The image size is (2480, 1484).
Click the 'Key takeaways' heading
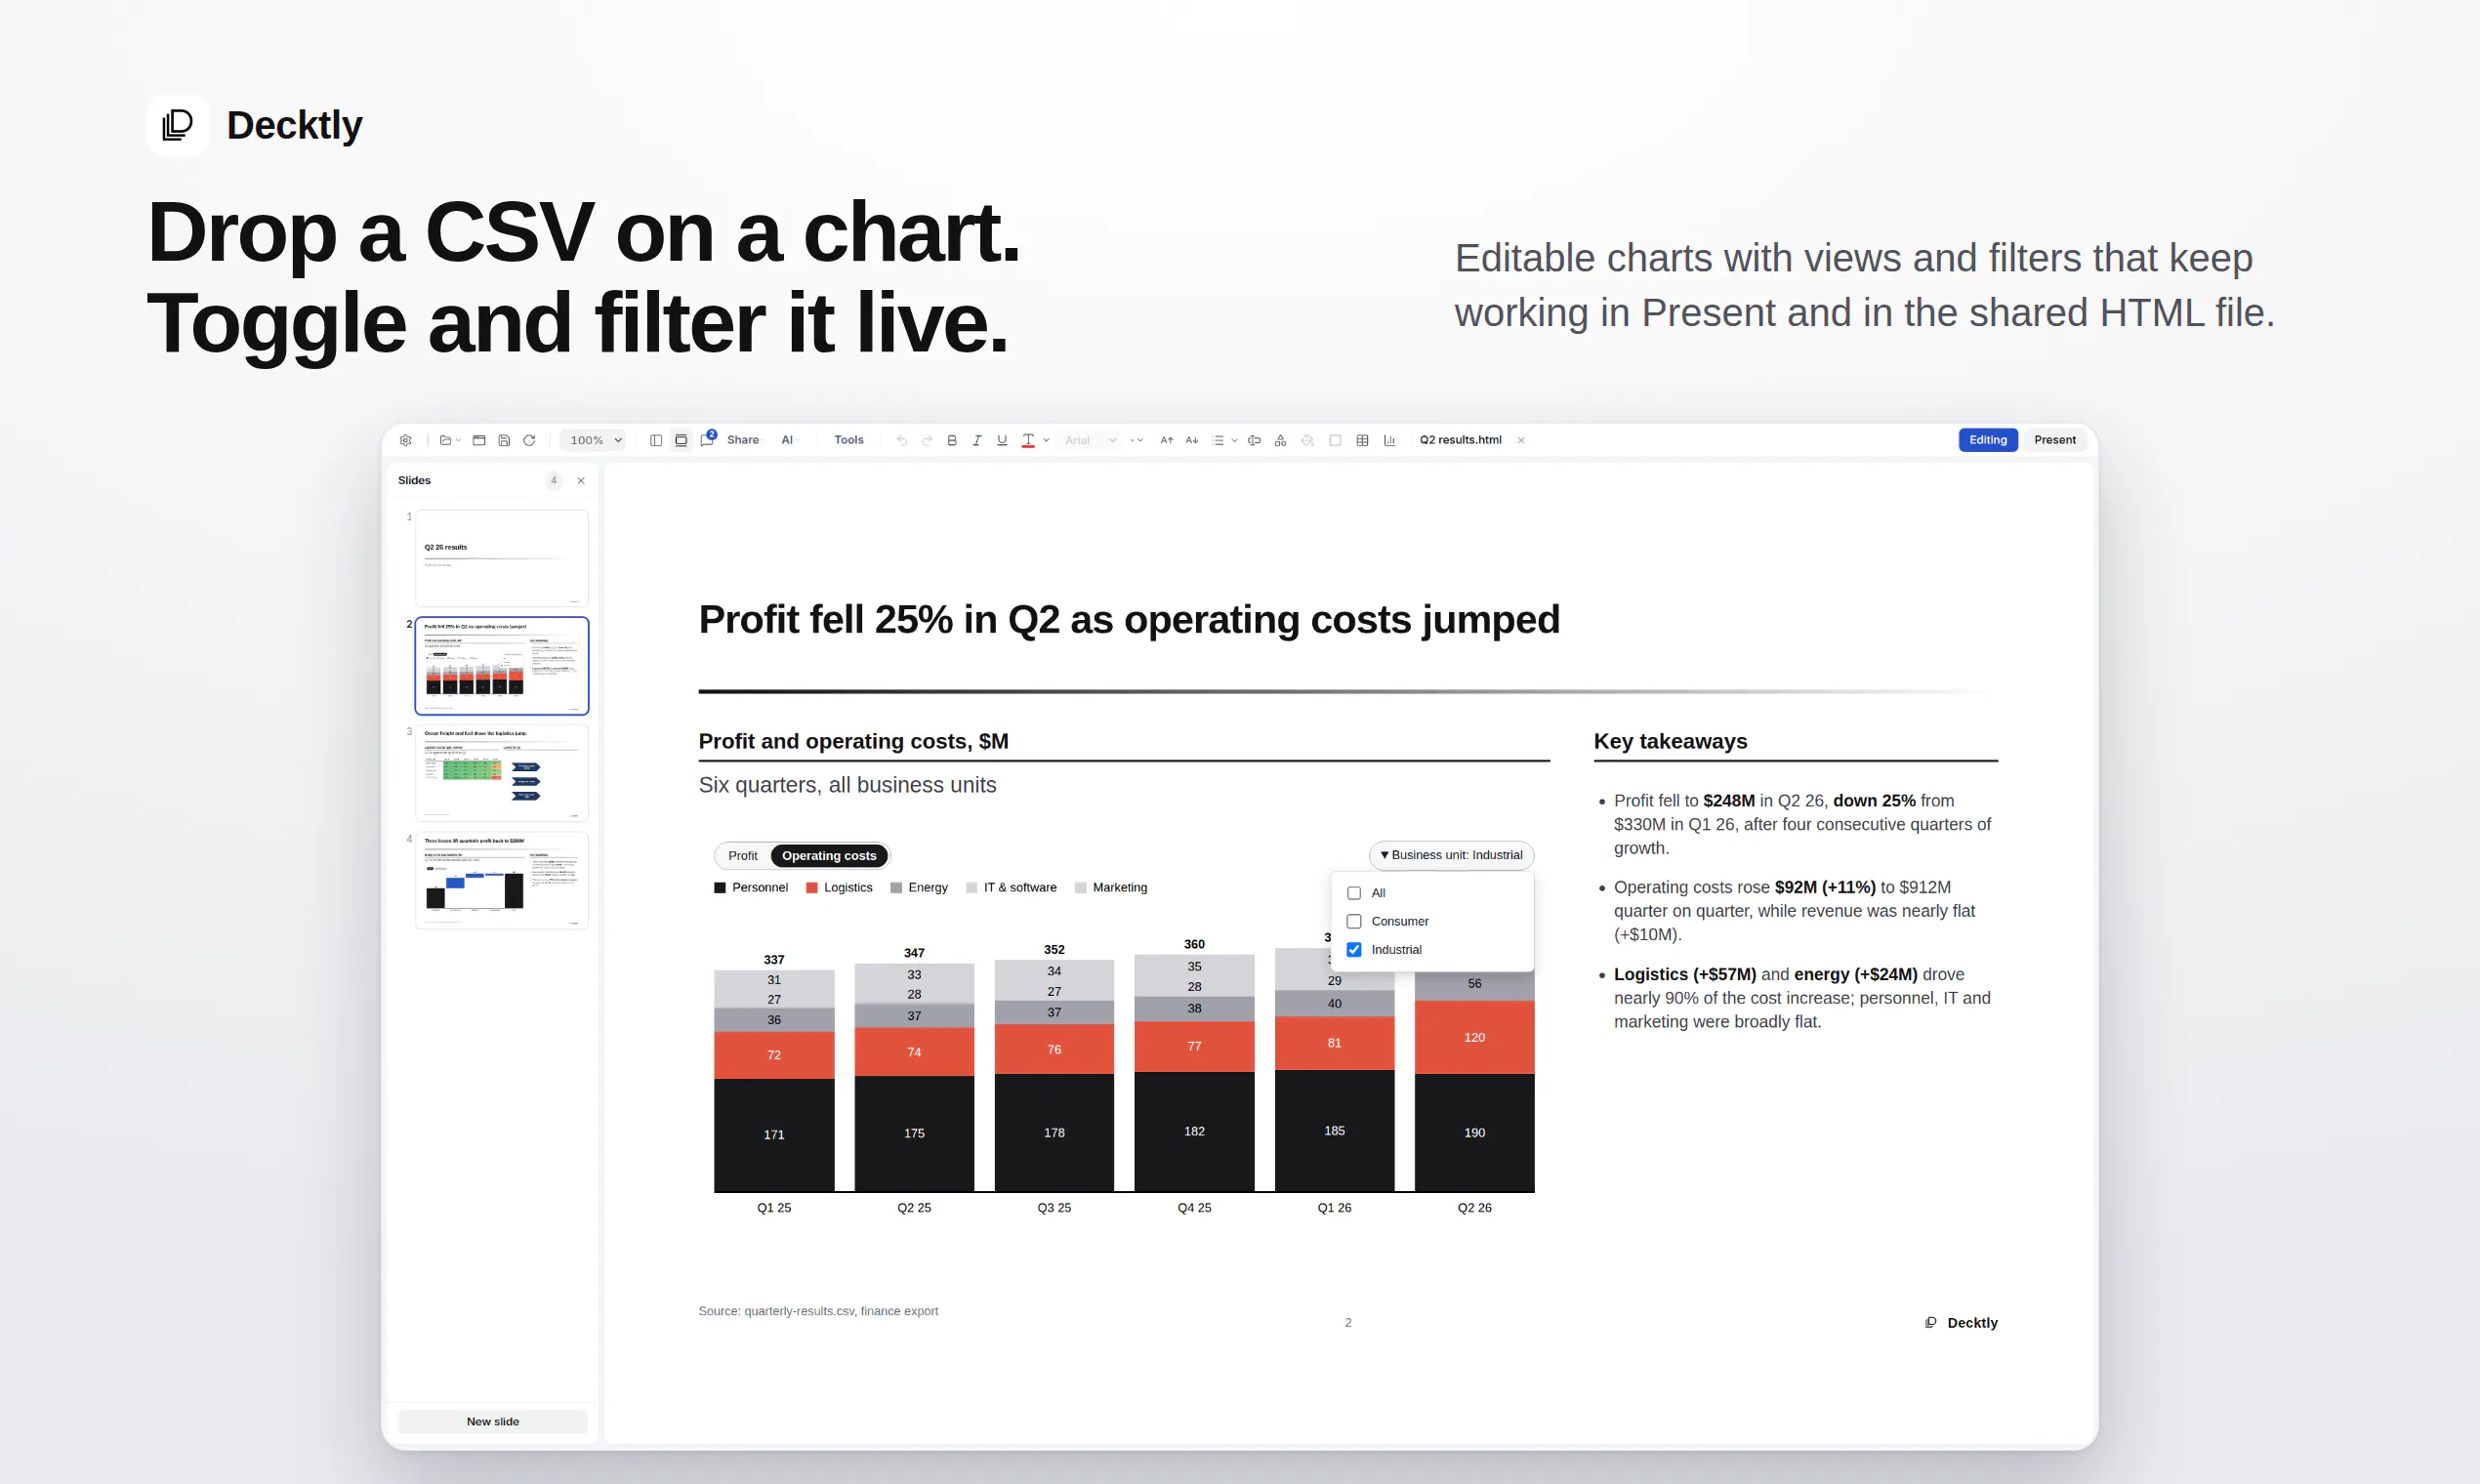pos(1670,741)
